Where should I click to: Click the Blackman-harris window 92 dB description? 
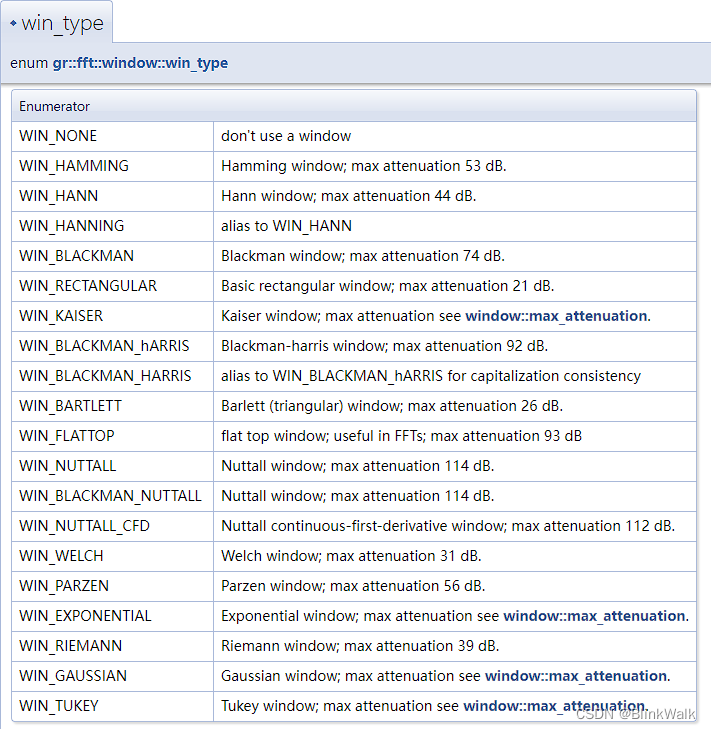coord(385,346)
